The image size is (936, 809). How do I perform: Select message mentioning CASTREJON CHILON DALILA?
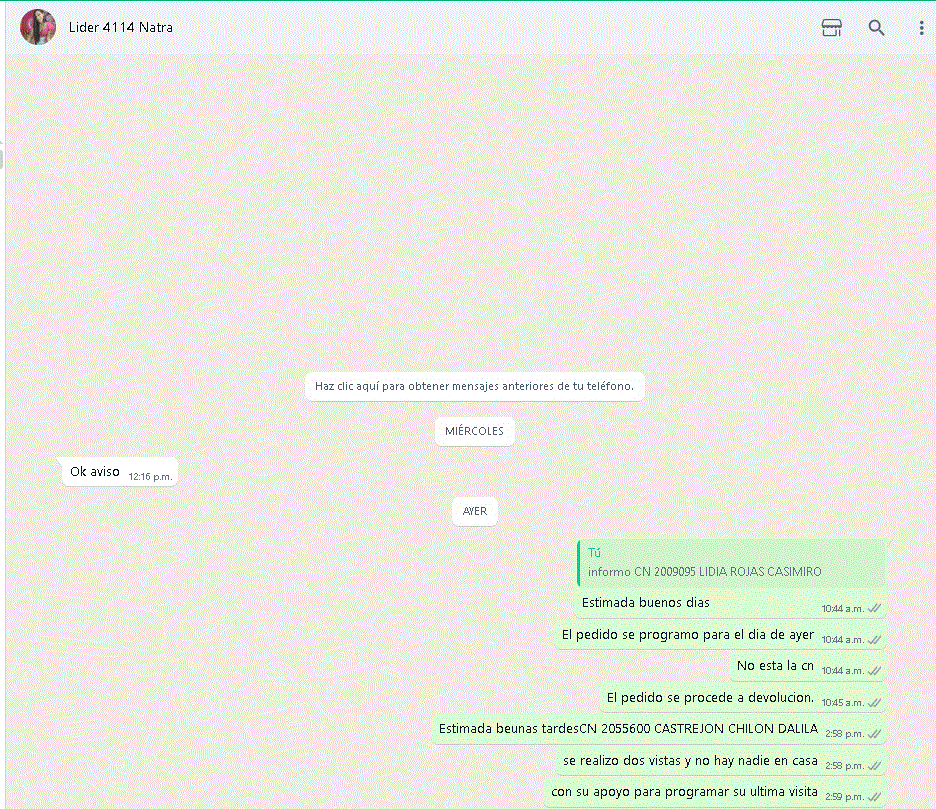pos(628,729)
